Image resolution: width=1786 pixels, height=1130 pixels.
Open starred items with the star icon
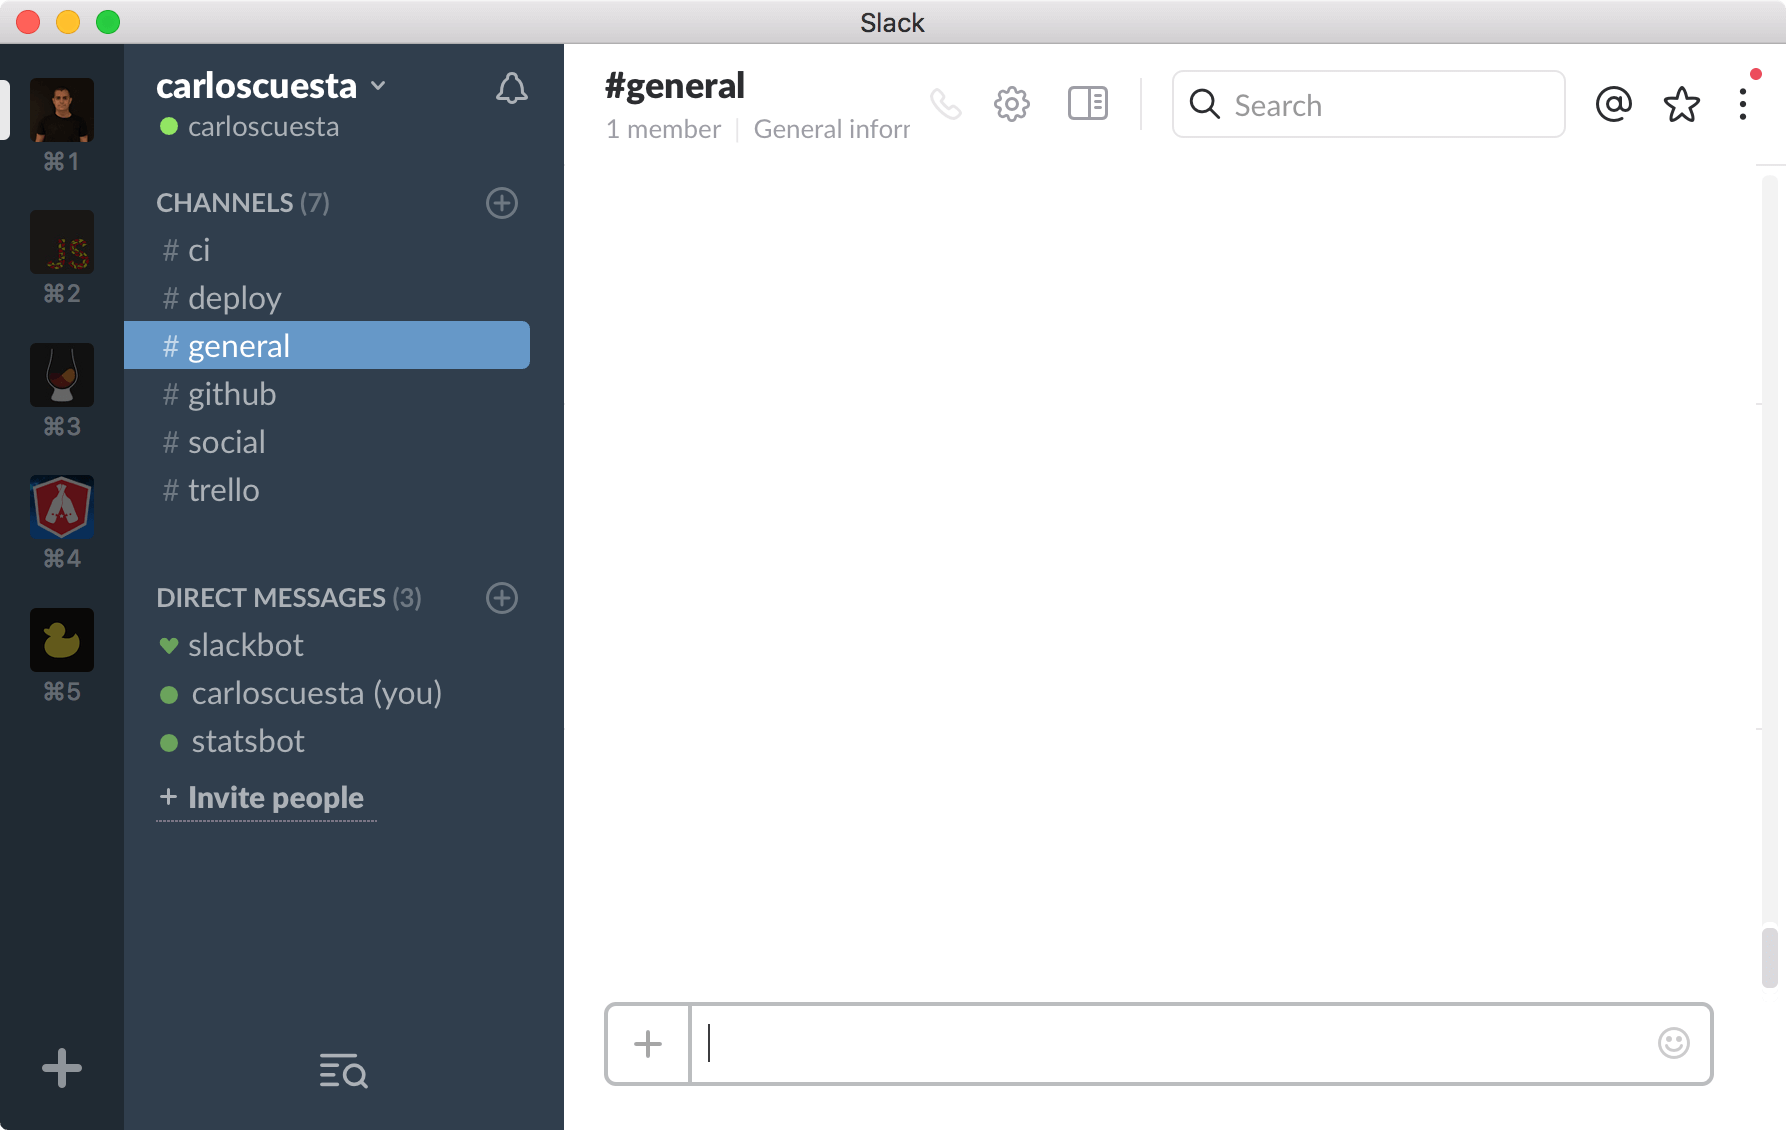click(x=1682, y=104)
